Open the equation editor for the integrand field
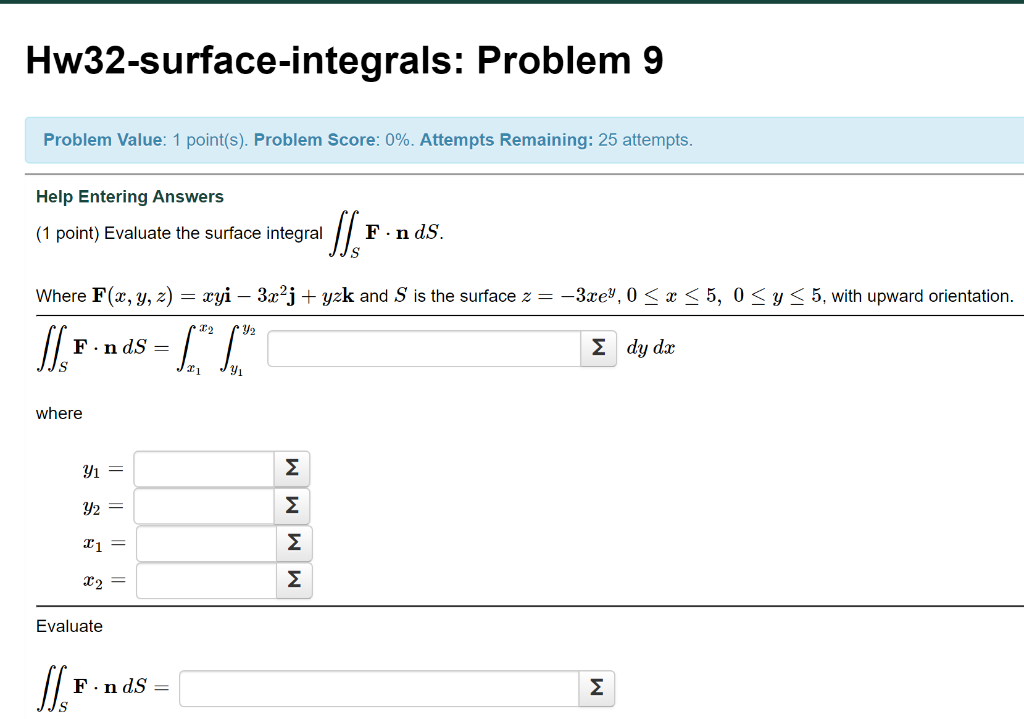Image resolution: width=1024 pixels, height=719 pixels. coord(598,348)
